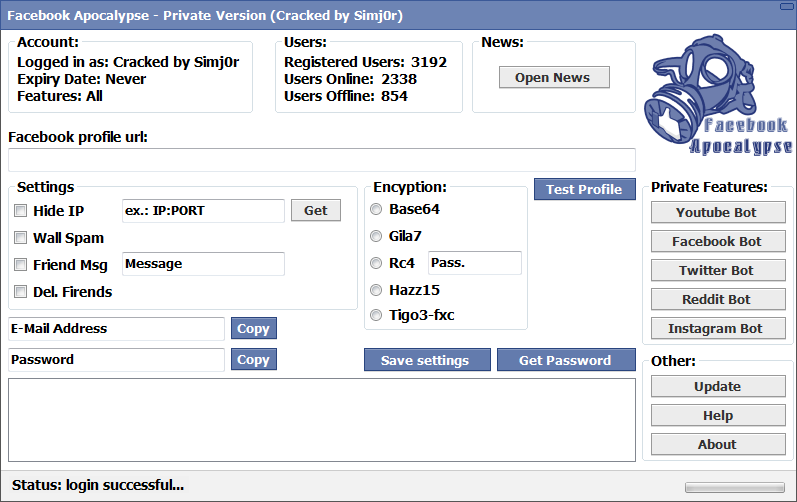Choose the Rc4 radio button
The height and width of the screenshot is (502, 797).
pos(376,263)
